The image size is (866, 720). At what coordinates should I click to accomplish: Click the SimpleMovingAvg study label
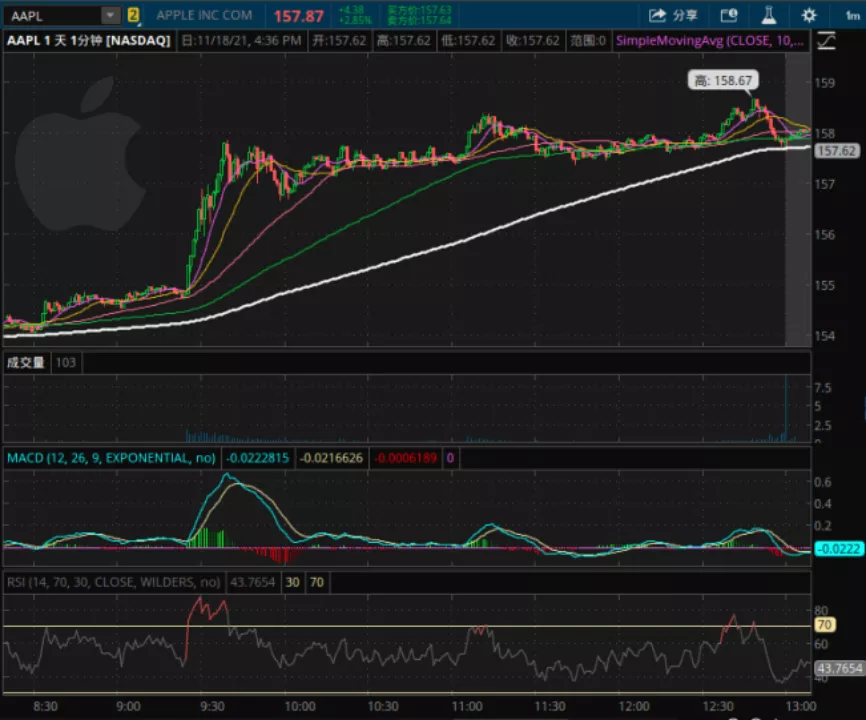(x=710, y=40)
